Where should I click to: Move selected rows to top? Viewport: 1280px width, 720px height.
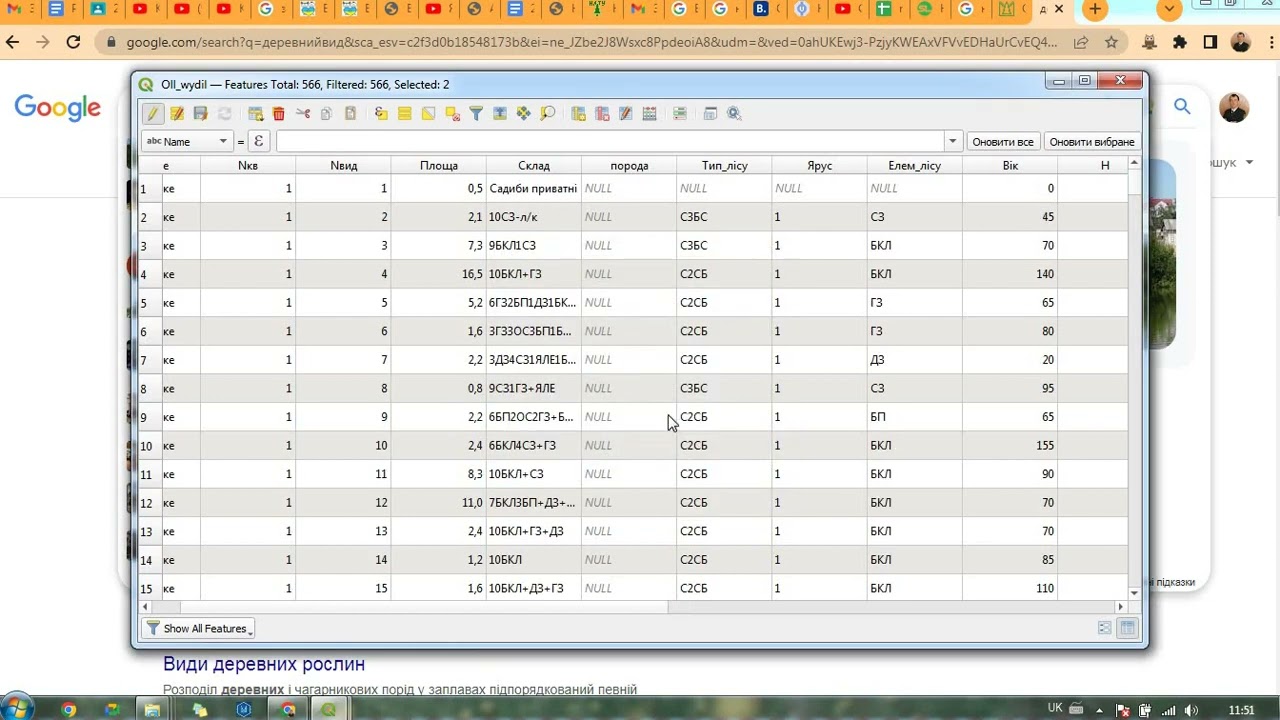coord(500,114)
